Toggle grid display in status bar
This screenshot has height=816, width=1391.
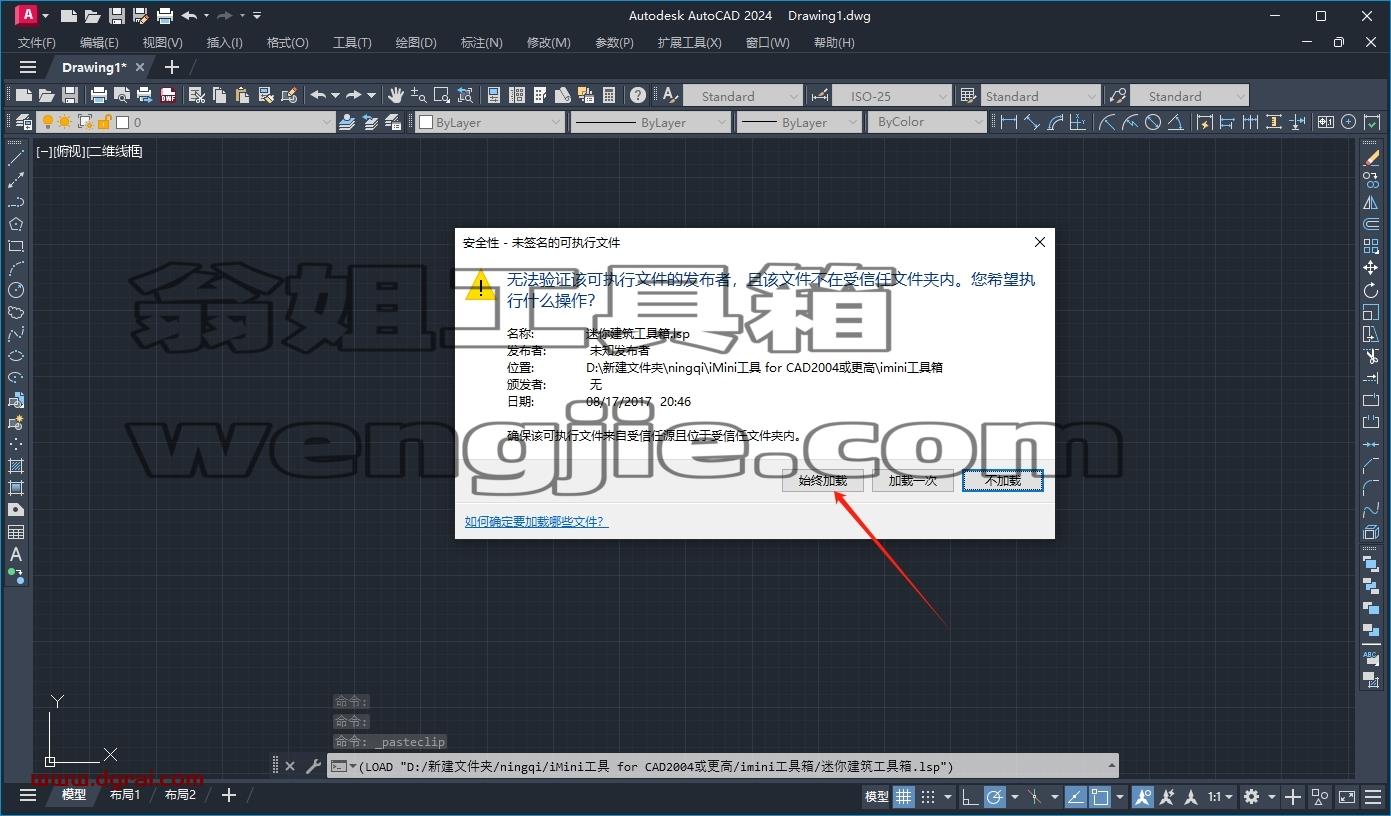(903, 797)
